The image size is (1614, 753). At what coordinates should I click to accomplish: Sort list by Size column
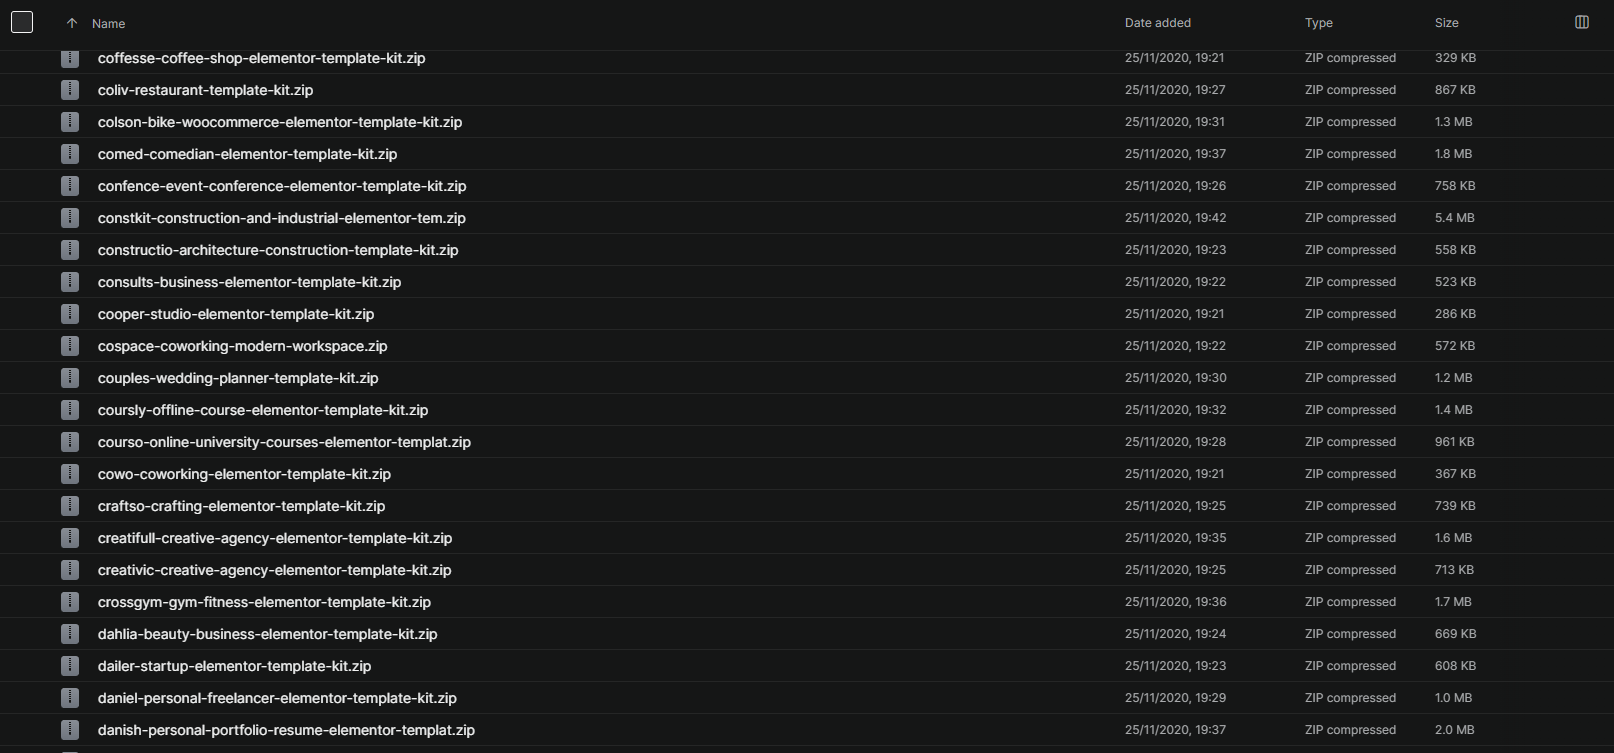[1447, 22]
